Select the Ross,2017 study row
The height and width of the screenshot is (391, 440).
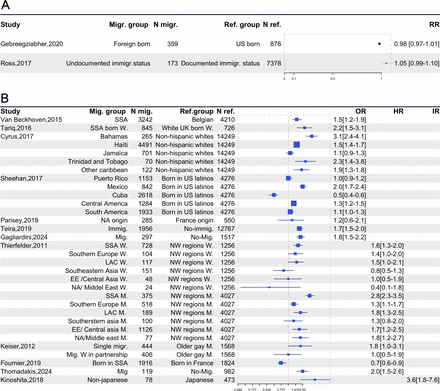[220, 63]
